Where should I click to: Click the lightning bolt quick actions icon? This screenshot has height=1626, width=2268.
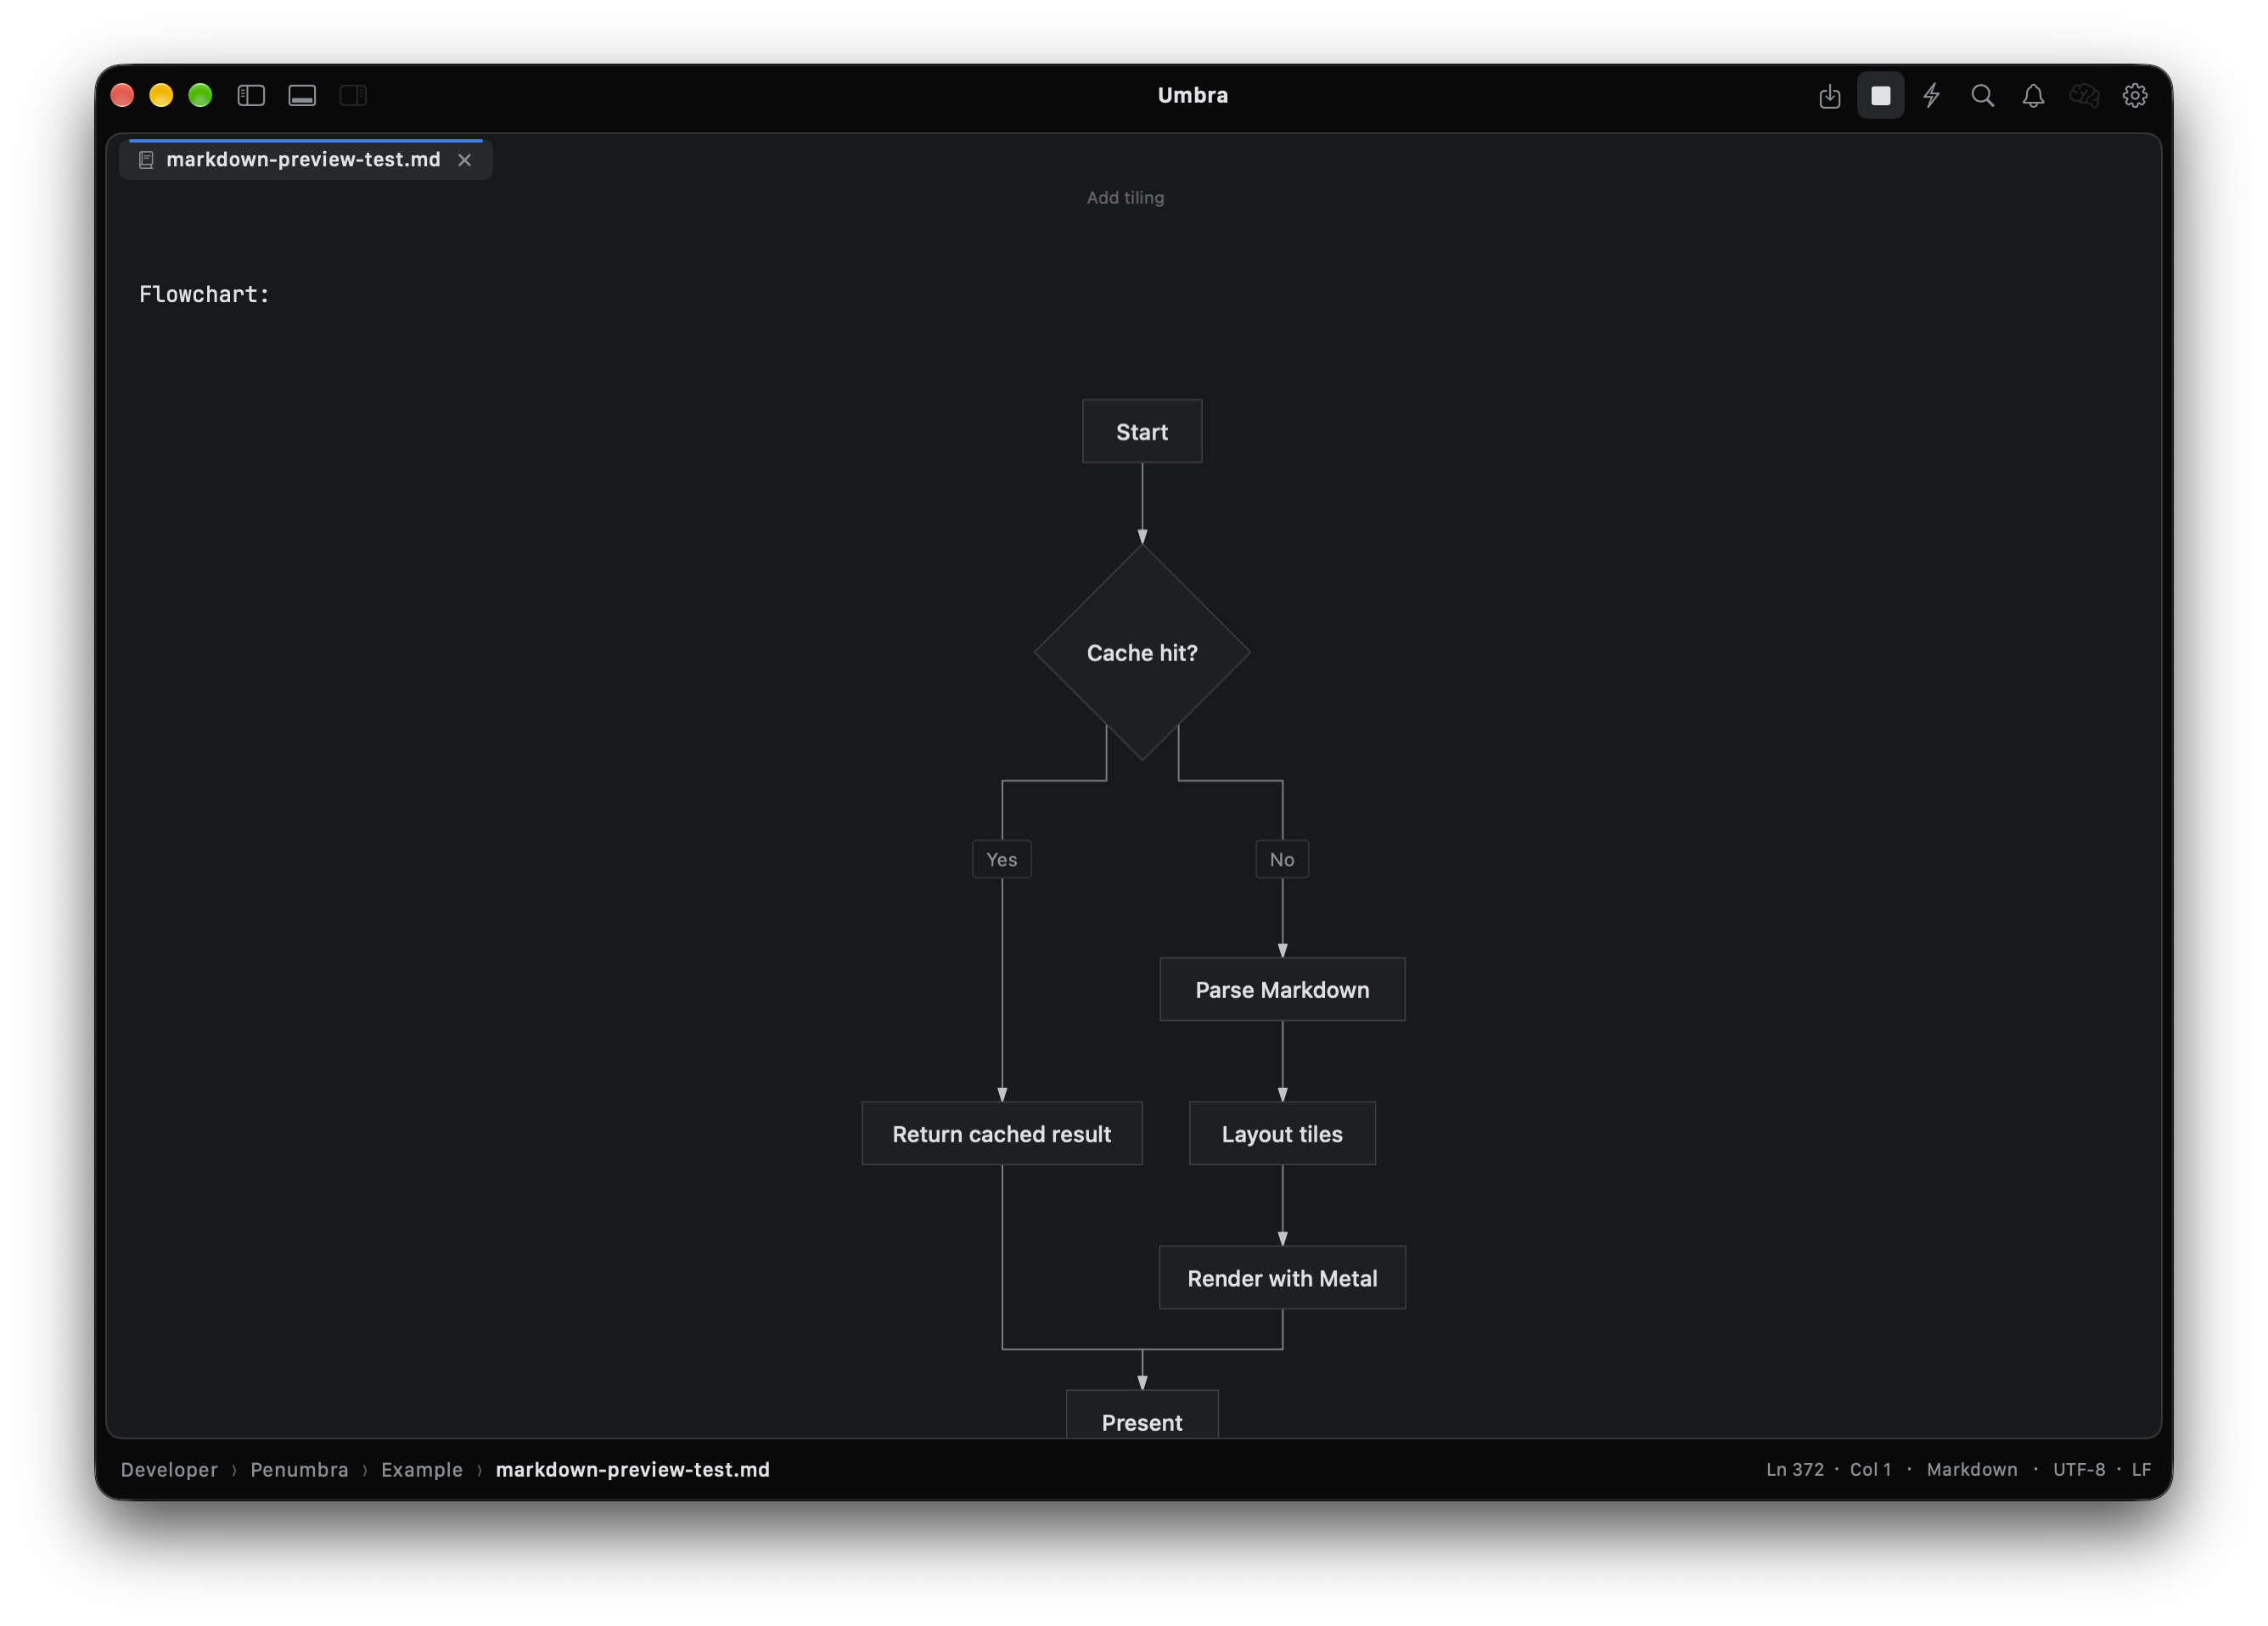pyautogui.click(x=1931, y=96)
